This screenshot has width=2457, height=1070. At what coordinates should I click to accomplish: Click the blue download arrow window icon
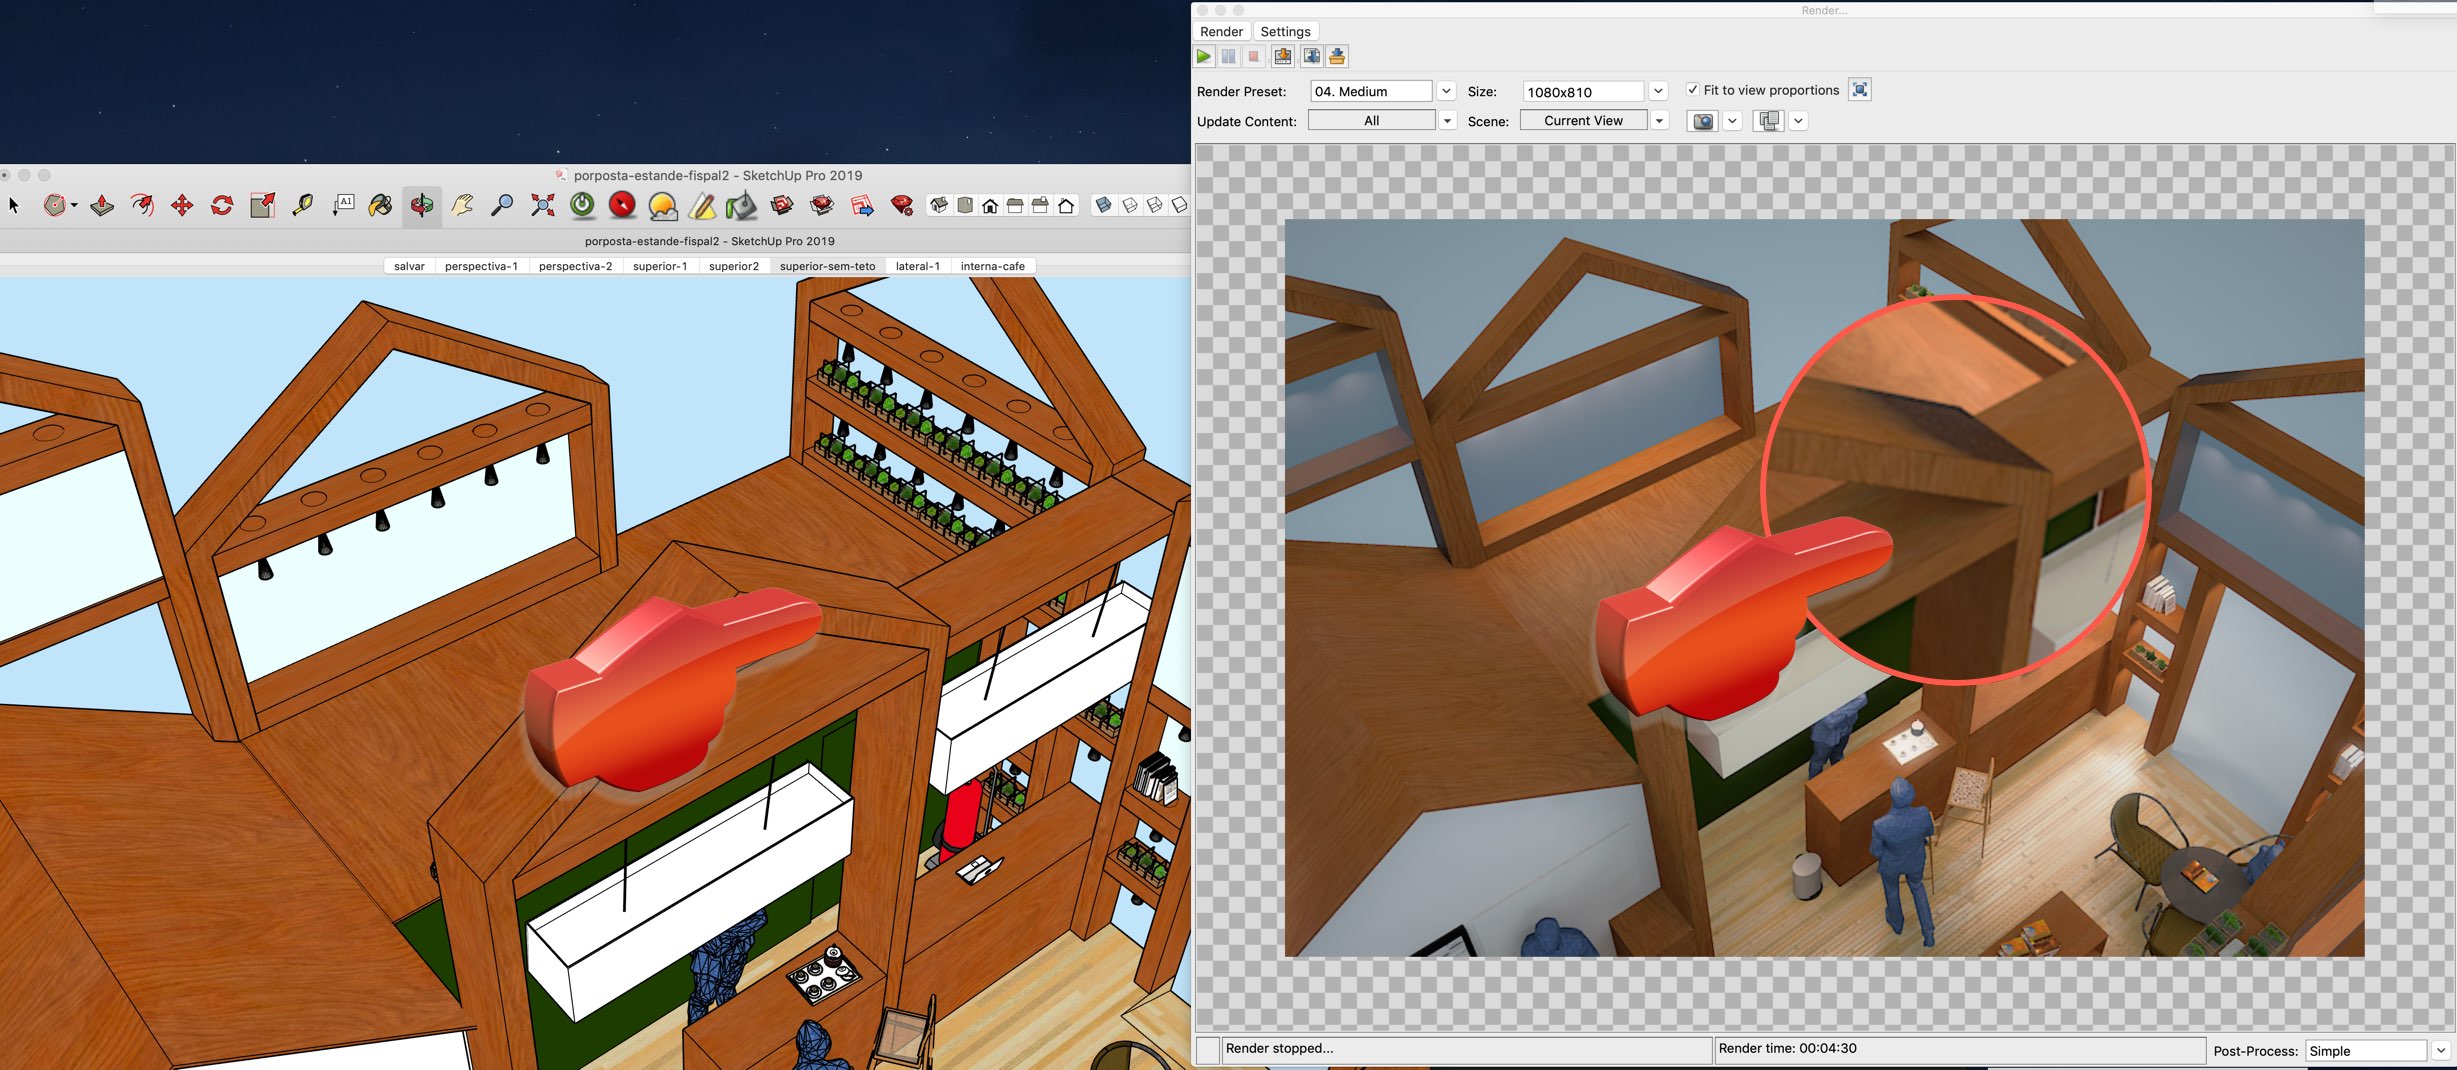coord(1311,56)
